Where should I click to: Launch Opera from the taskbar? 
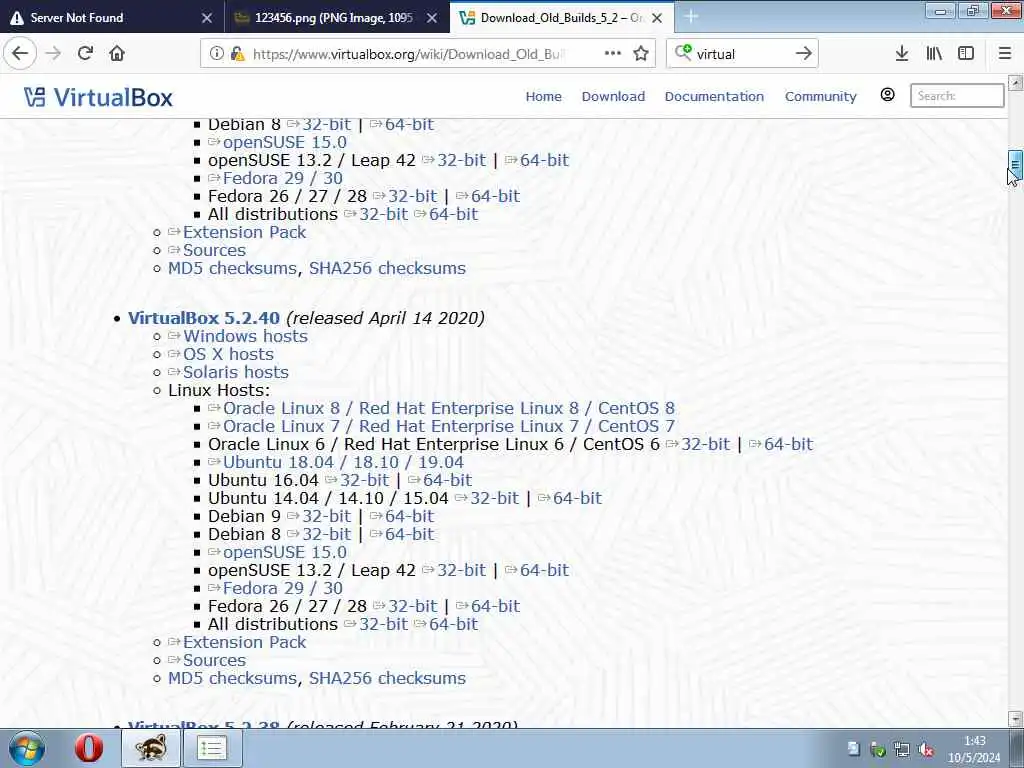tap(88, 748)
